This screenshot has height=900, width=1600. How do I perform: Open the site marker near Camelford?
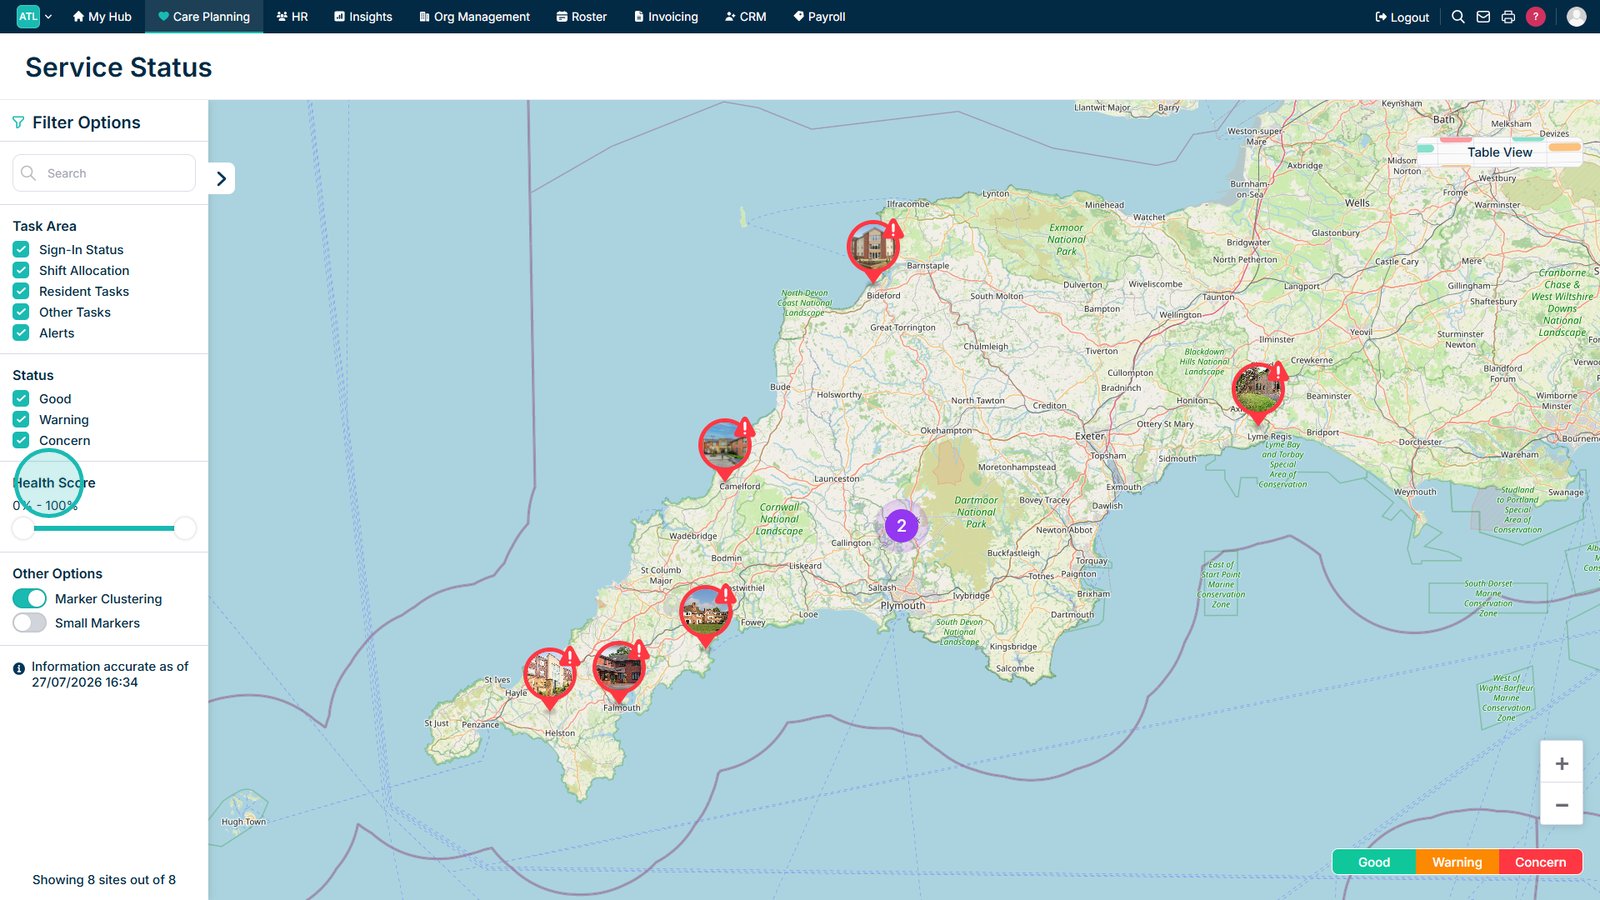click(725, 446)
